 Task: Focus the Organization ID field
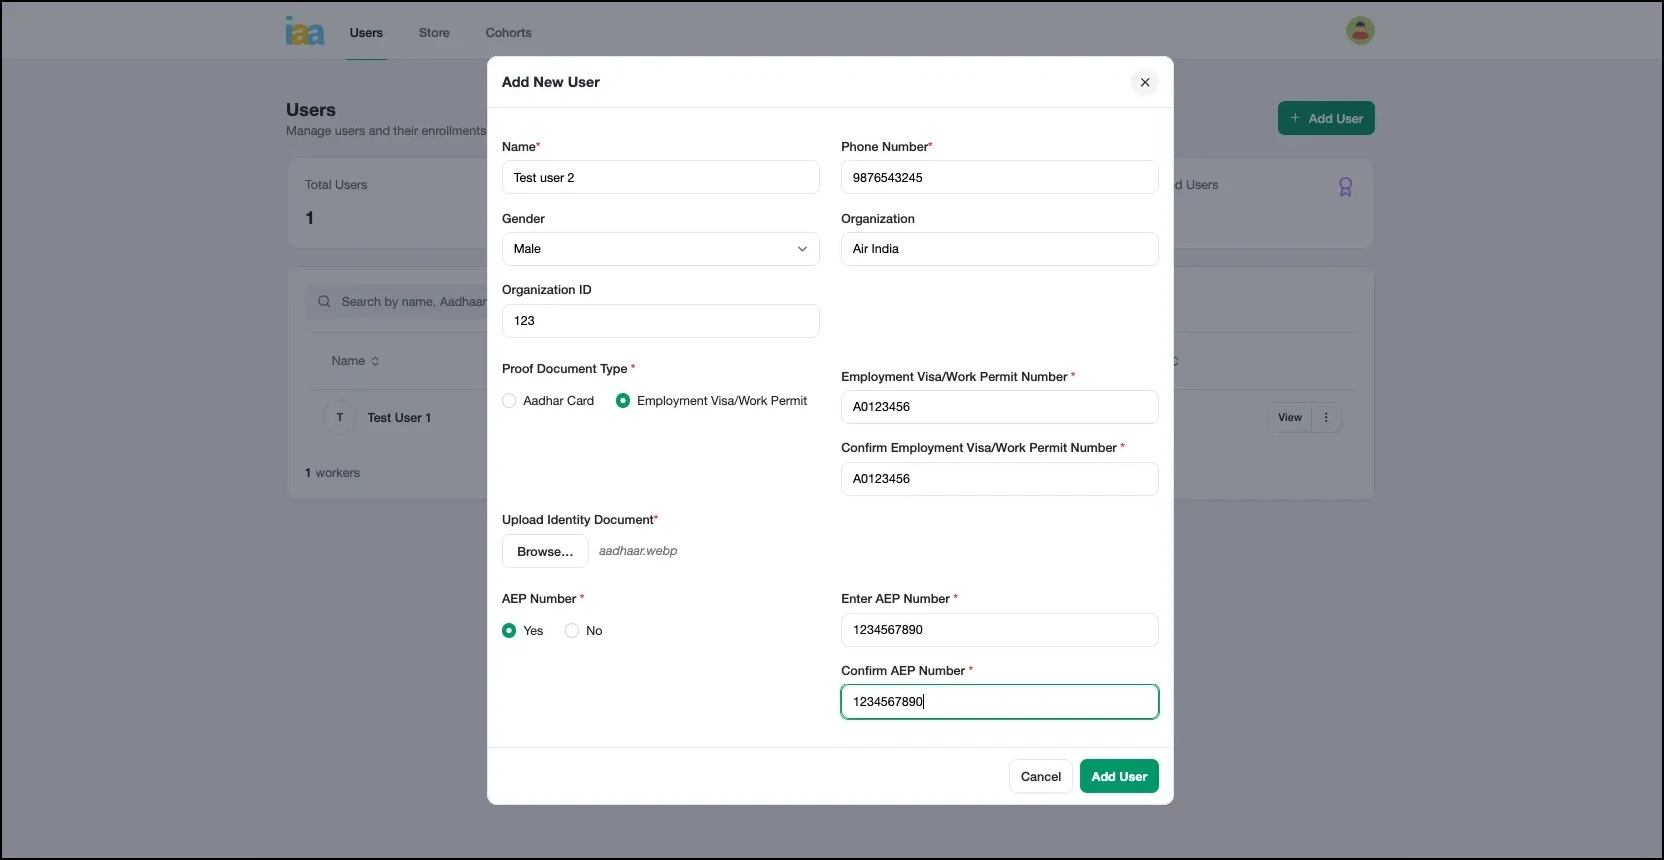(x=660, y=321)
